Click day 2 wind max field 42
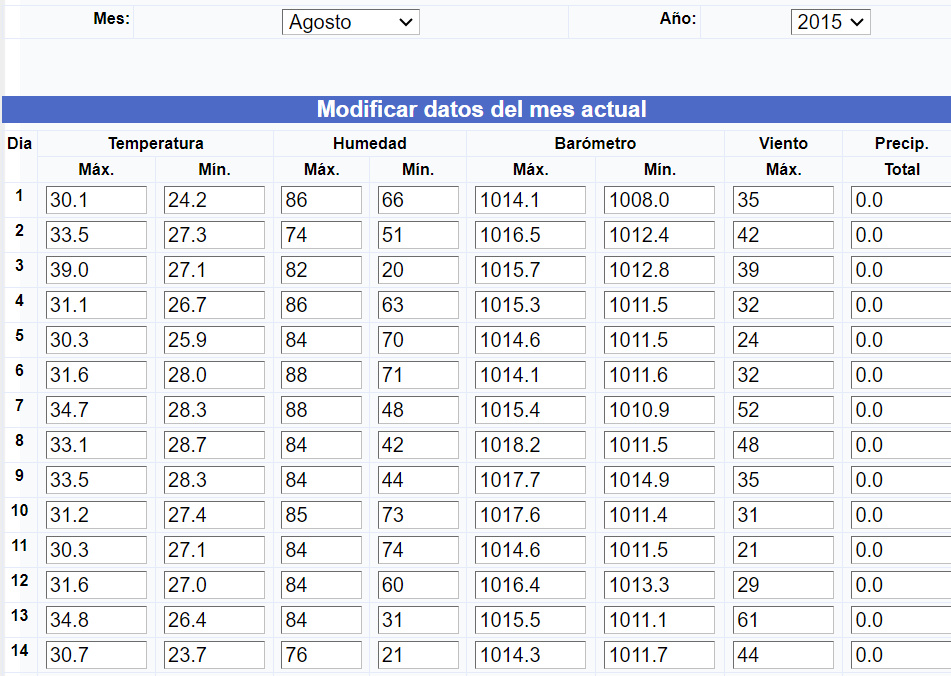Viewport: 951px width, 676px height. tap(783, 235)
